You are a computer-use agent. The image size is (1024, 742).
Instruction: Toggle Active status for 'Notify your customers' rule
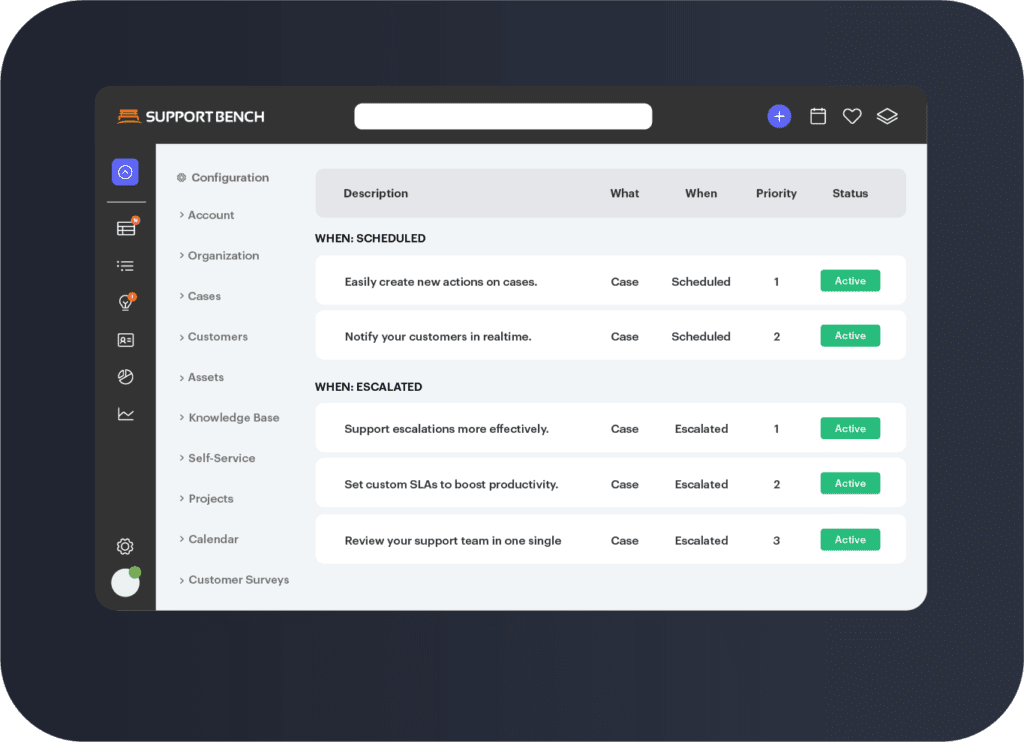click(850, 336)
